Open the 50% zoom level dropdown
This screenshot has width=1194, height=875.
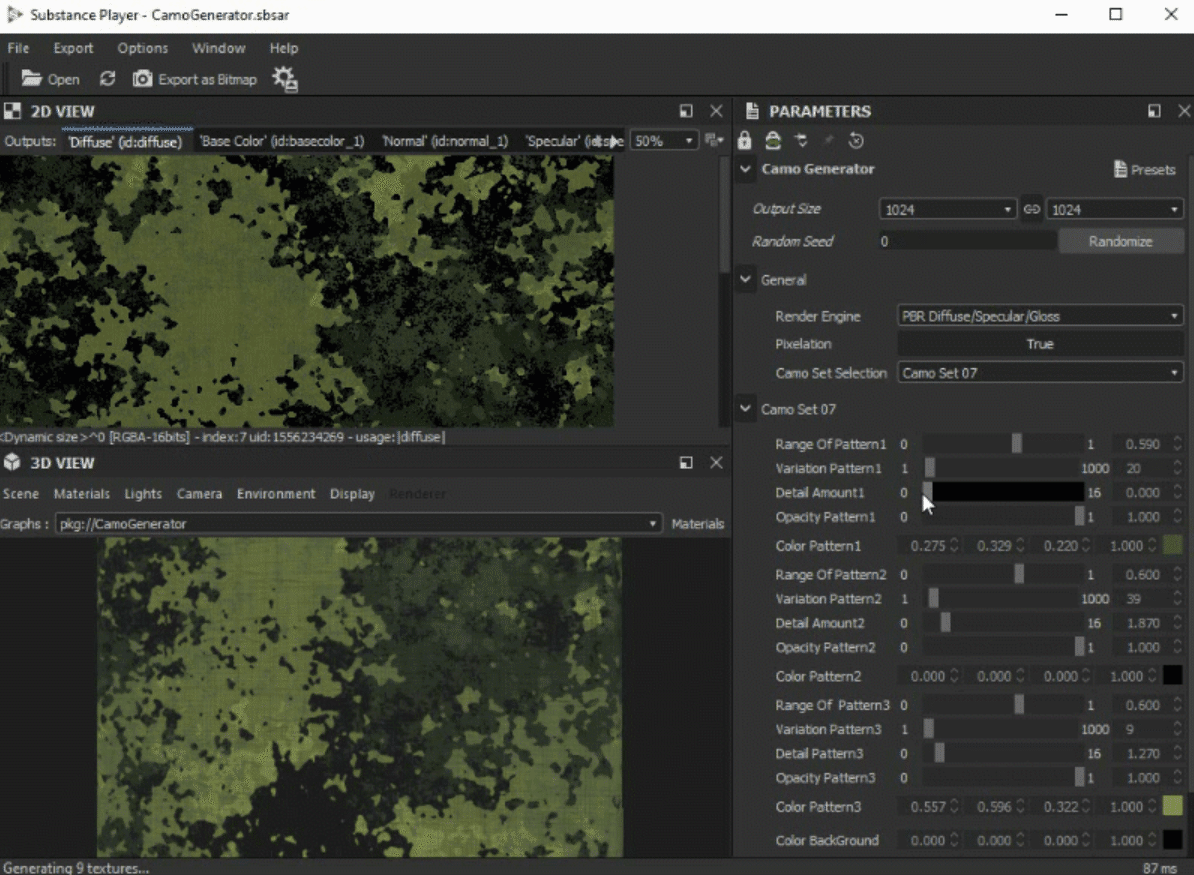663,141
